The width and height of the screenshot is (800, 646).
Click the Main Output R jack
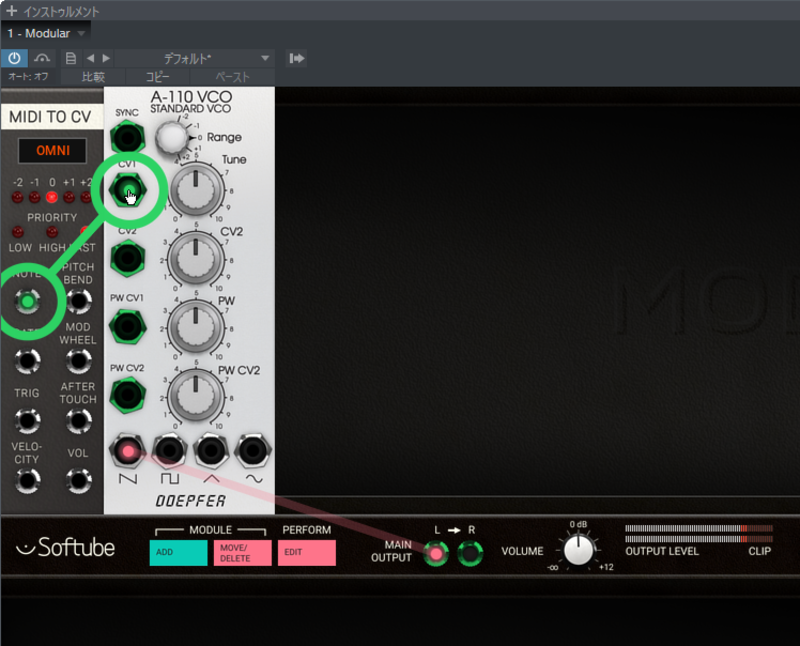470,553
